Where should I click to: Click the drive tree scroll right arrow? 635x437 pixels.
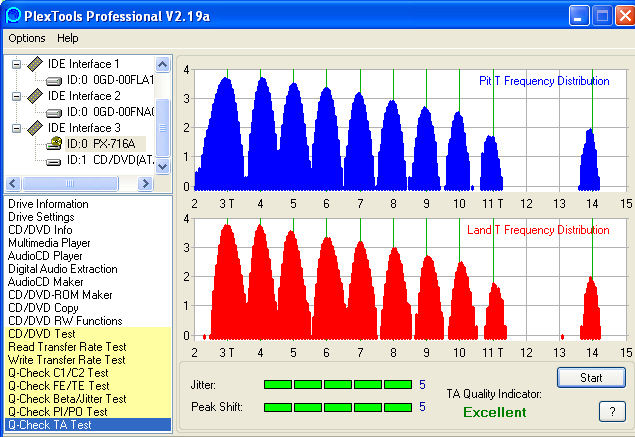[x=145, y=183]
